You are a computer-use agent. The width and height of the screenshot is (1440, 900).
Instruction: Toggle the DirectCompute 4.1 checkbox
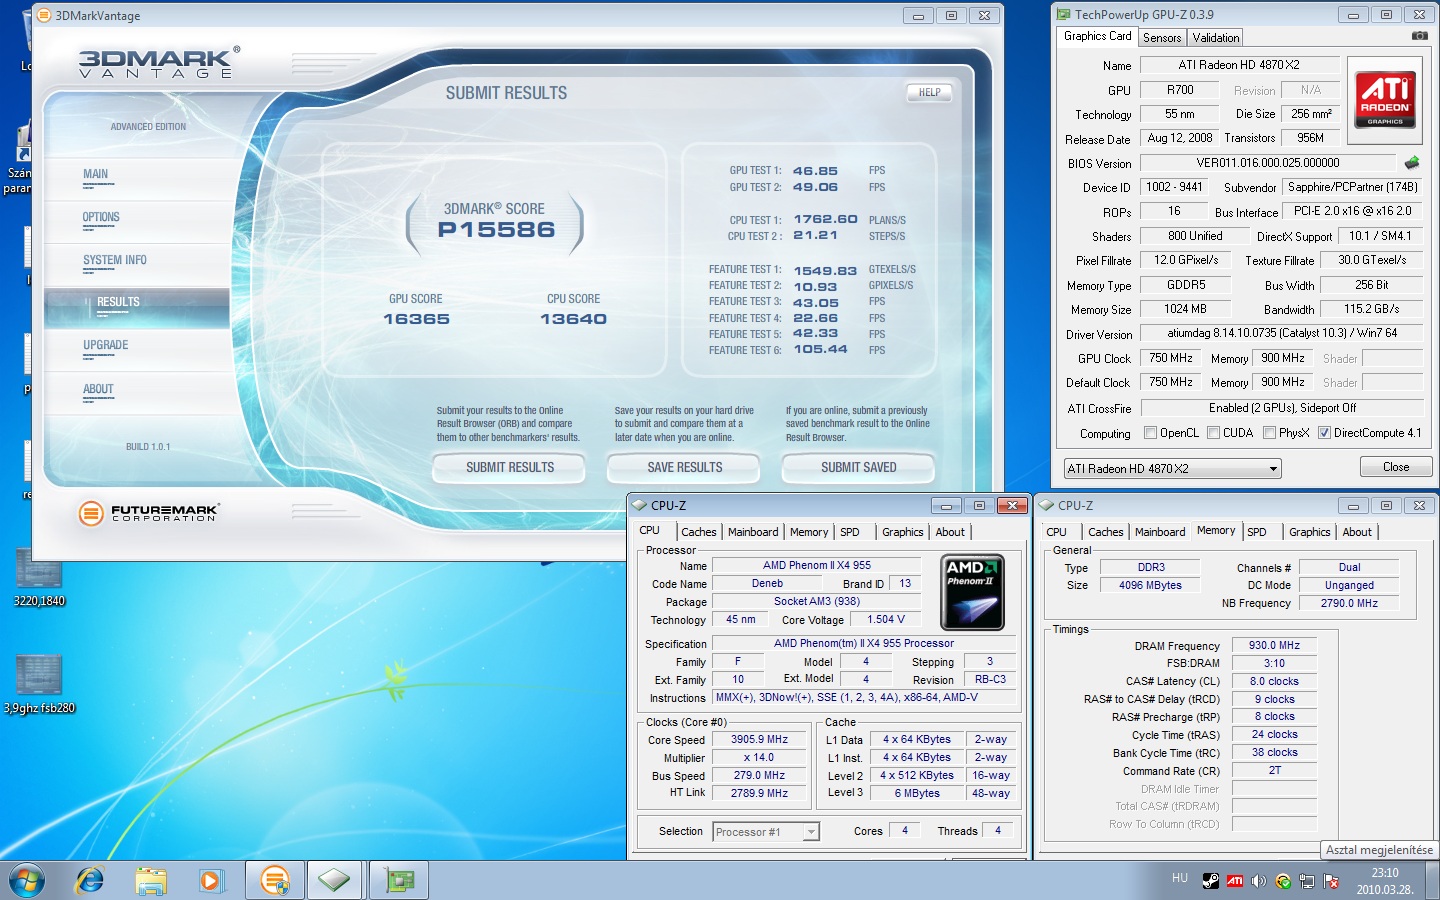(1324, 433)
